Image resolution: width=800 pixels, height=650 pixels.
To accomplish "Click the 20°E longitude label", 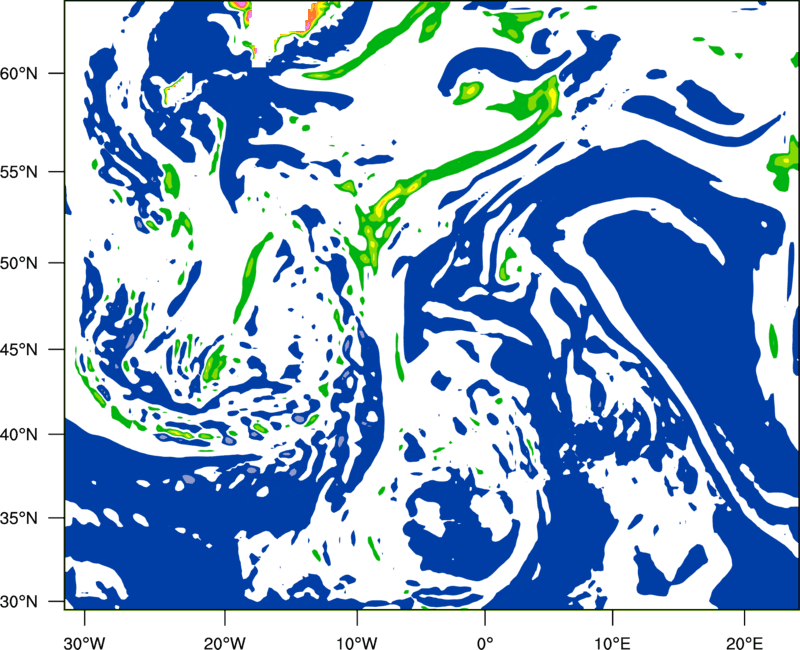I will click(x=744, y=643).
